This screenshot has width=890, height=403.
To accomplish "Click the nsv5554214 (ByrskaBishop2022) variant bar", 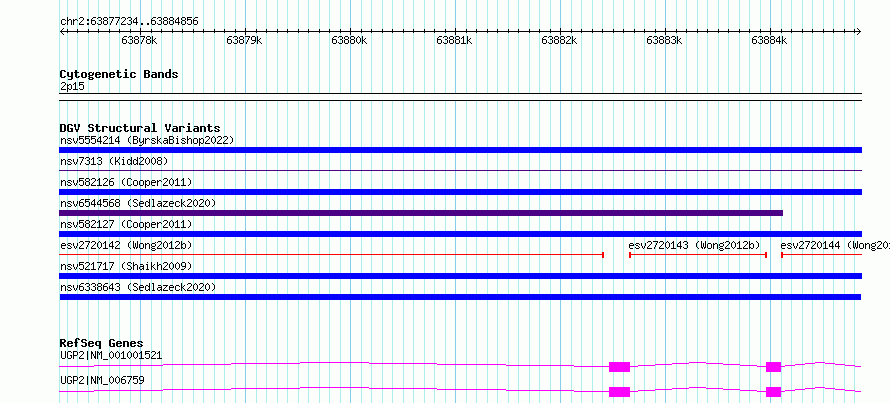I will click(x=460, y=150).
